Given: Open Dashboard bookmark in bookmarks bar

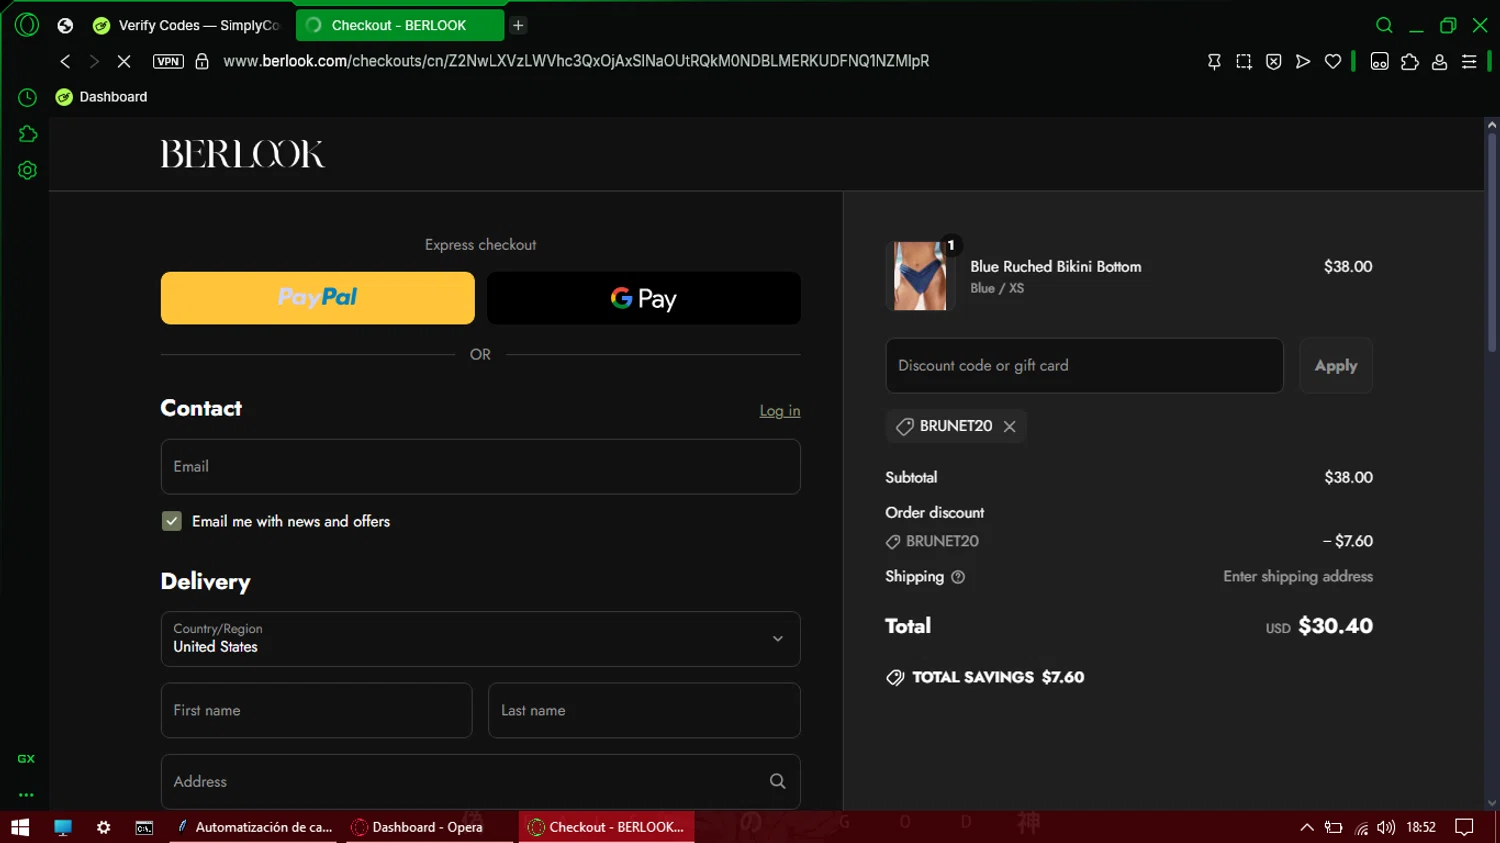Looking at the screenshot, I should click(101, 97).
